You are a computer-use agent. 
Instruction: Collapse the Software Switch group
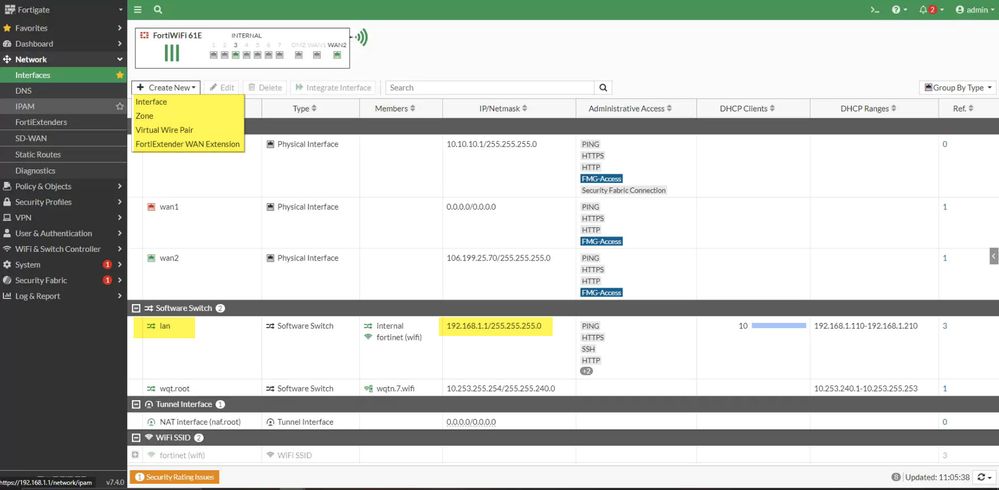click(136, 308)
